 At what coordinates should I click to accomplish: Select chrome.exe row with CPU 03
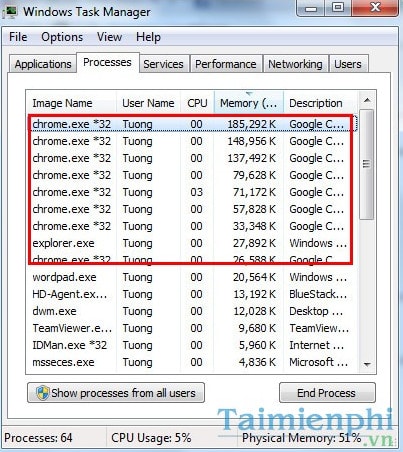tap(192, 192)
